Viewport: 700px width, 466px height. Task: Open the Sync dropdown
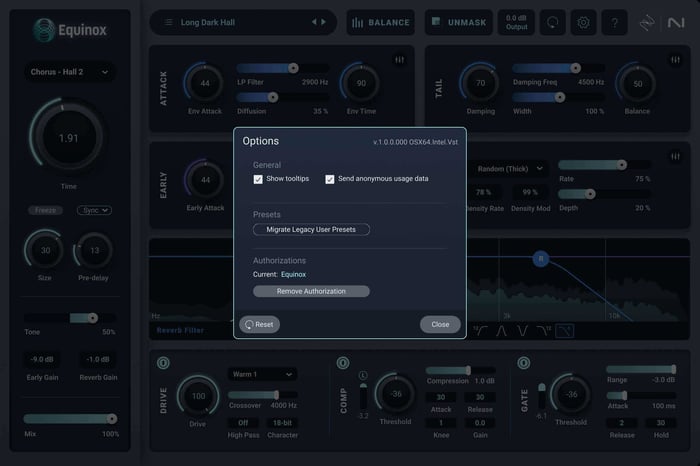[x=94, y=210]
